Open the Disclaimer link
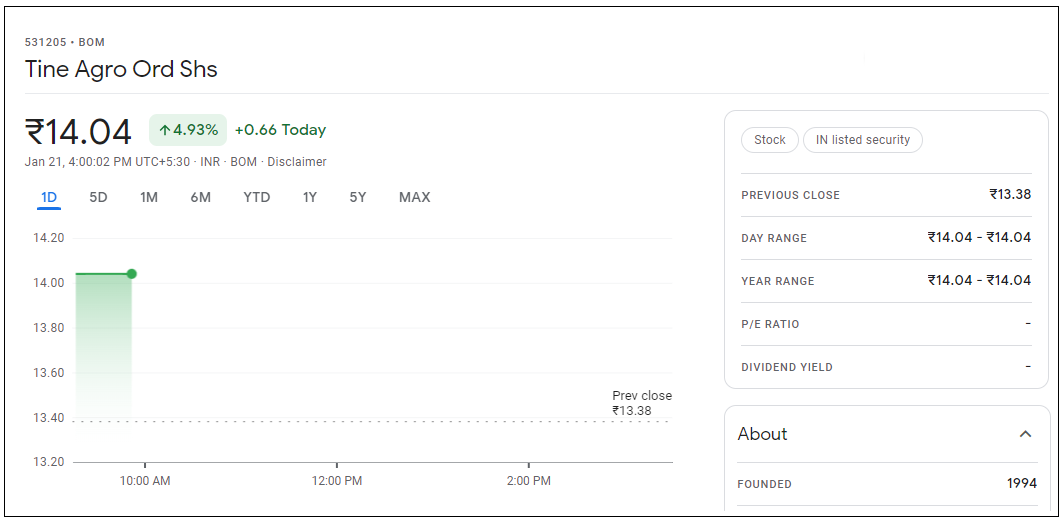 [x=297, y=162]
